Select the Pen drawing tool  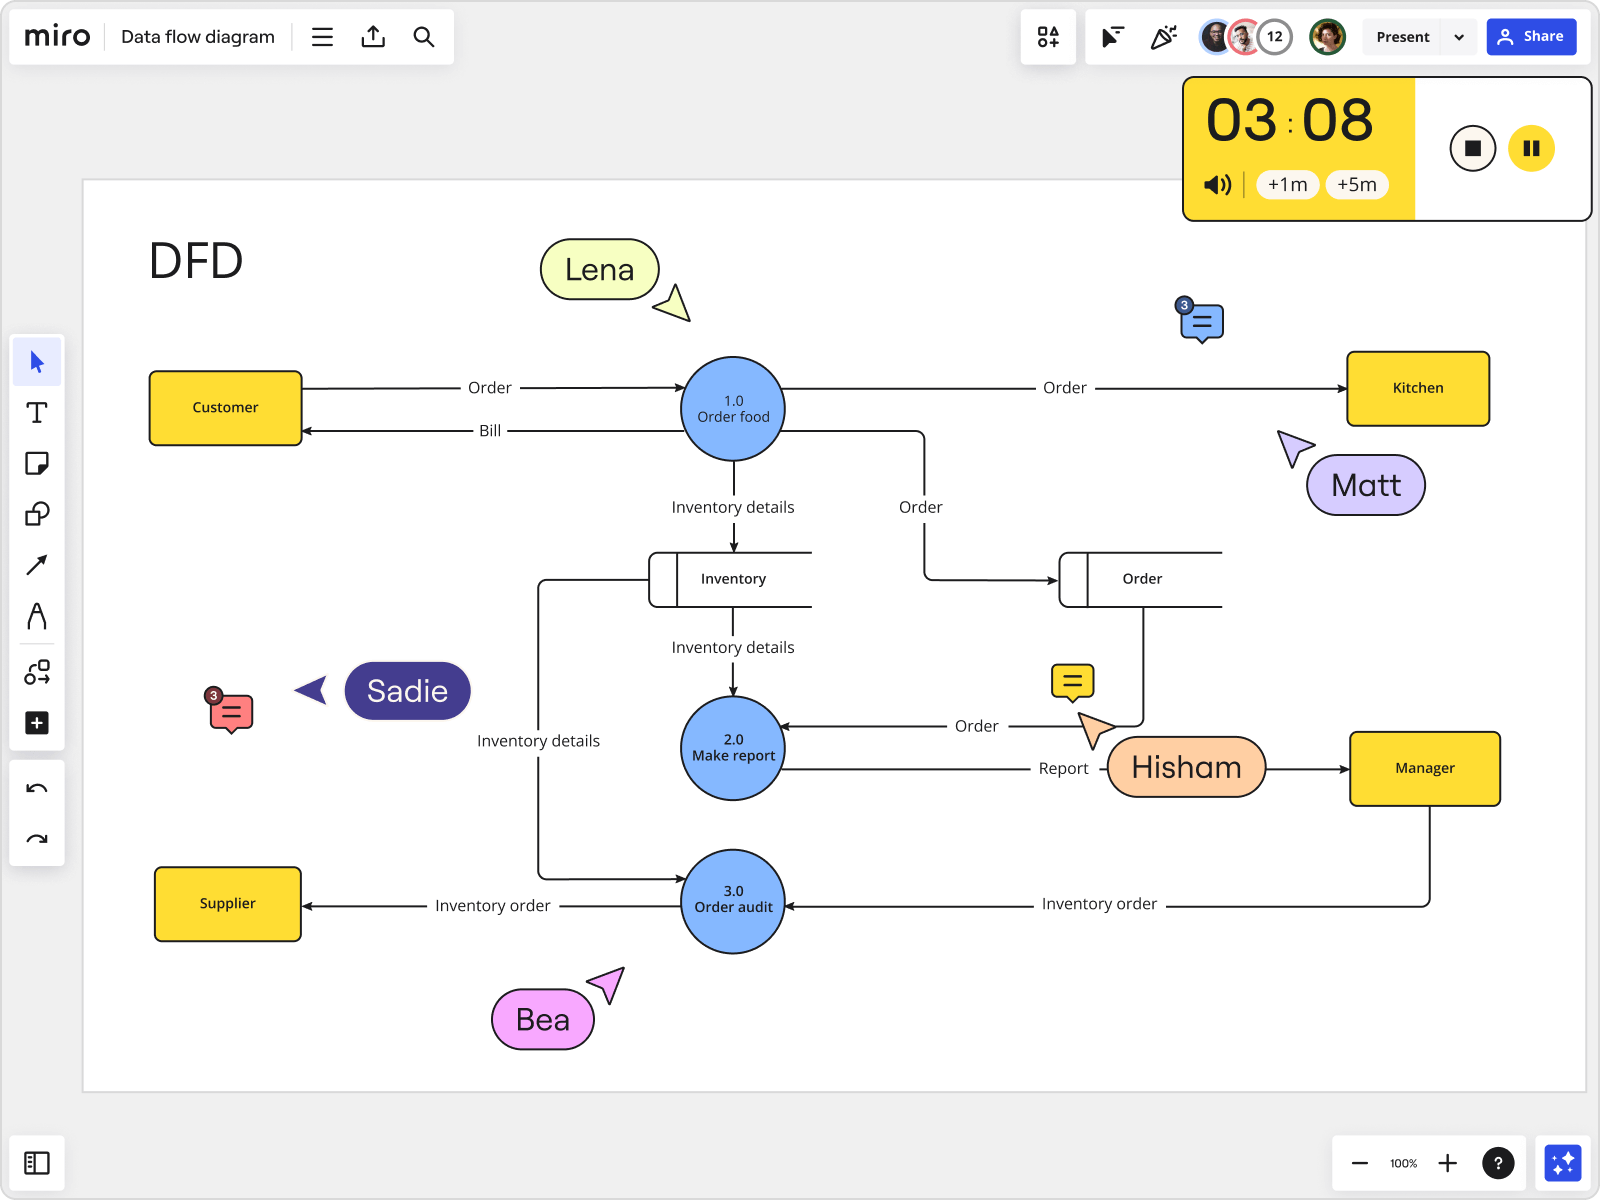pos(37,616)
